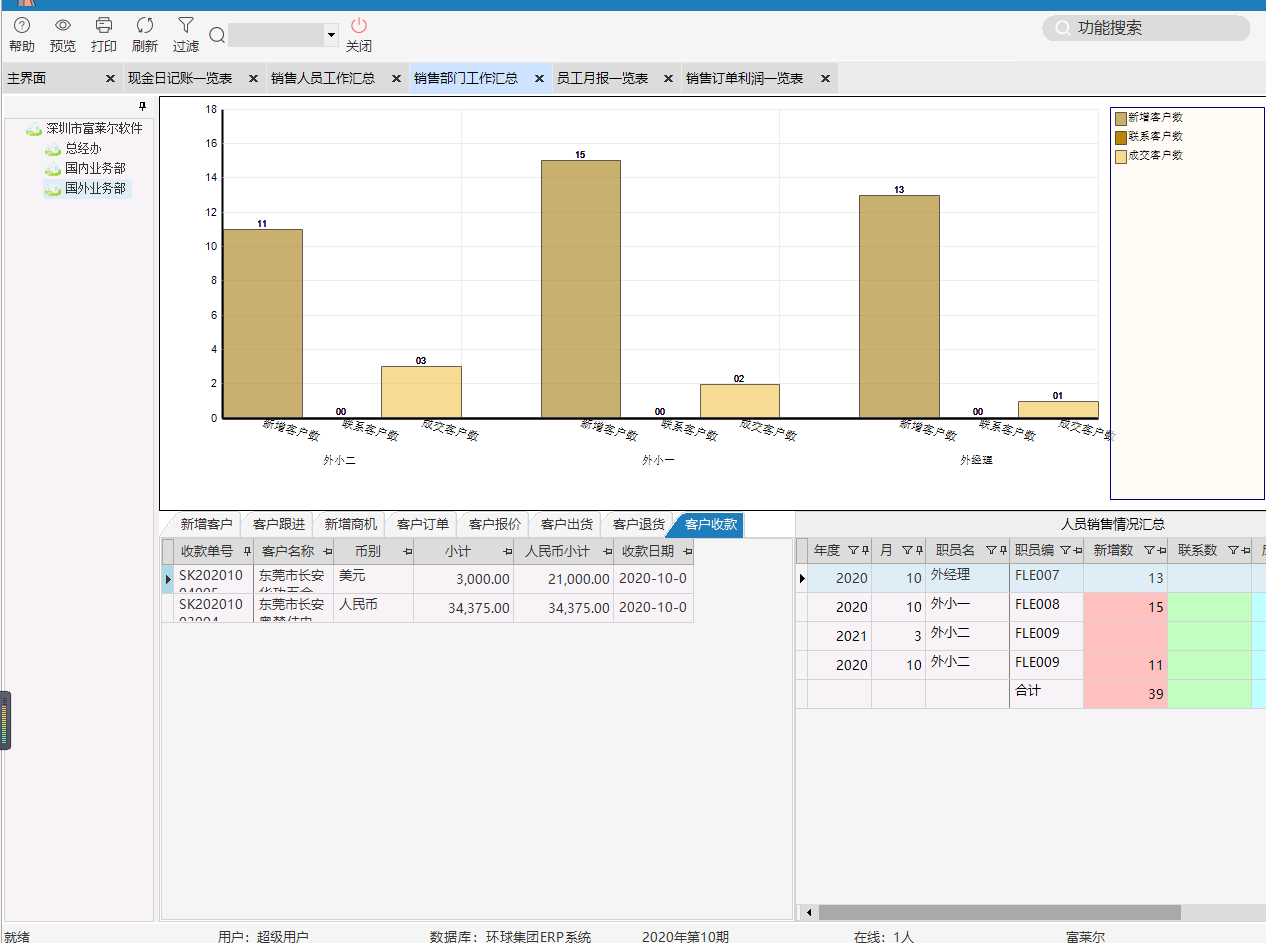
Task: Click the 关闭 power icon
Action: [x=359, y=26]
